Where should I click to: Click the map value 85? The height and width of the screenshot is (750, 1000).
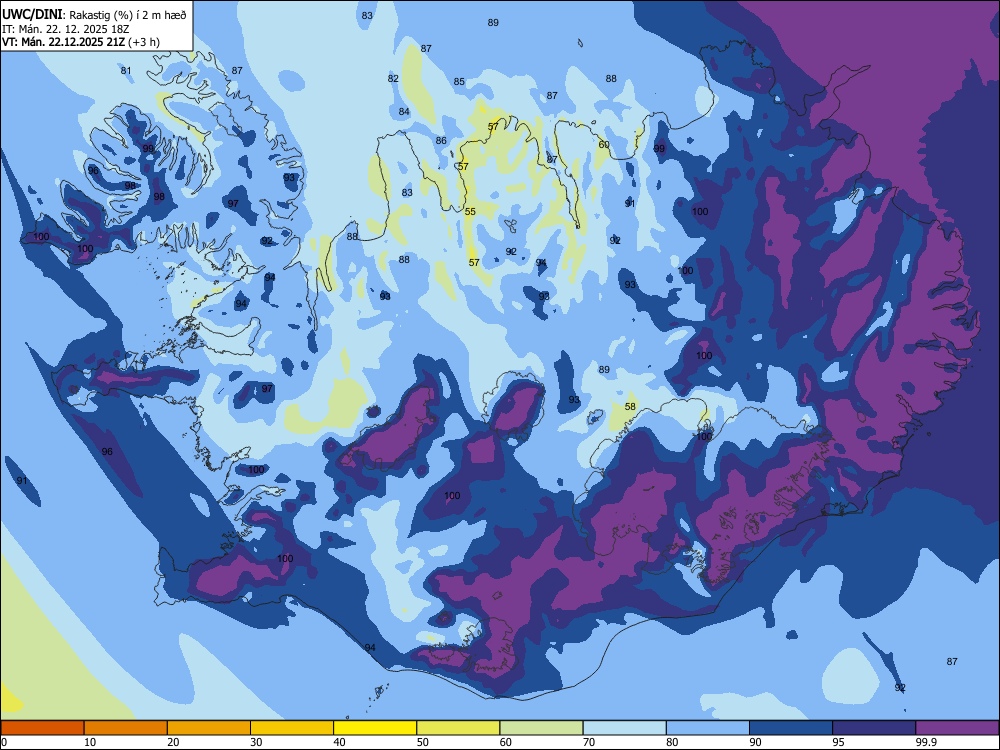pyautogui.click(x=459, y=82)
